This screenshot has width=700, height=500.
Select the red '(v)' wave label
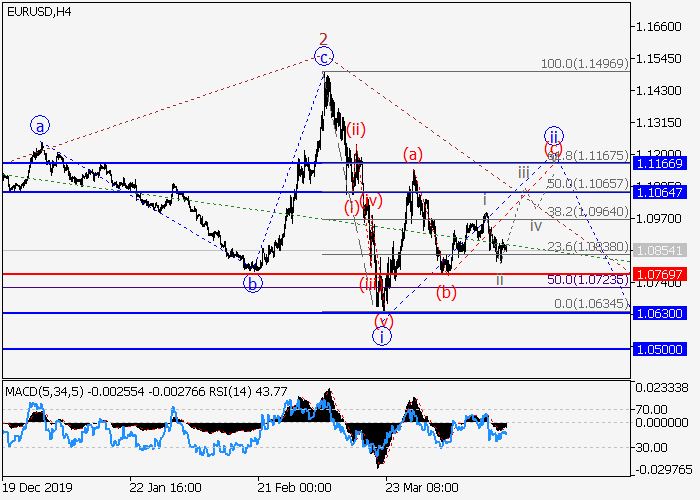(383, 319)
